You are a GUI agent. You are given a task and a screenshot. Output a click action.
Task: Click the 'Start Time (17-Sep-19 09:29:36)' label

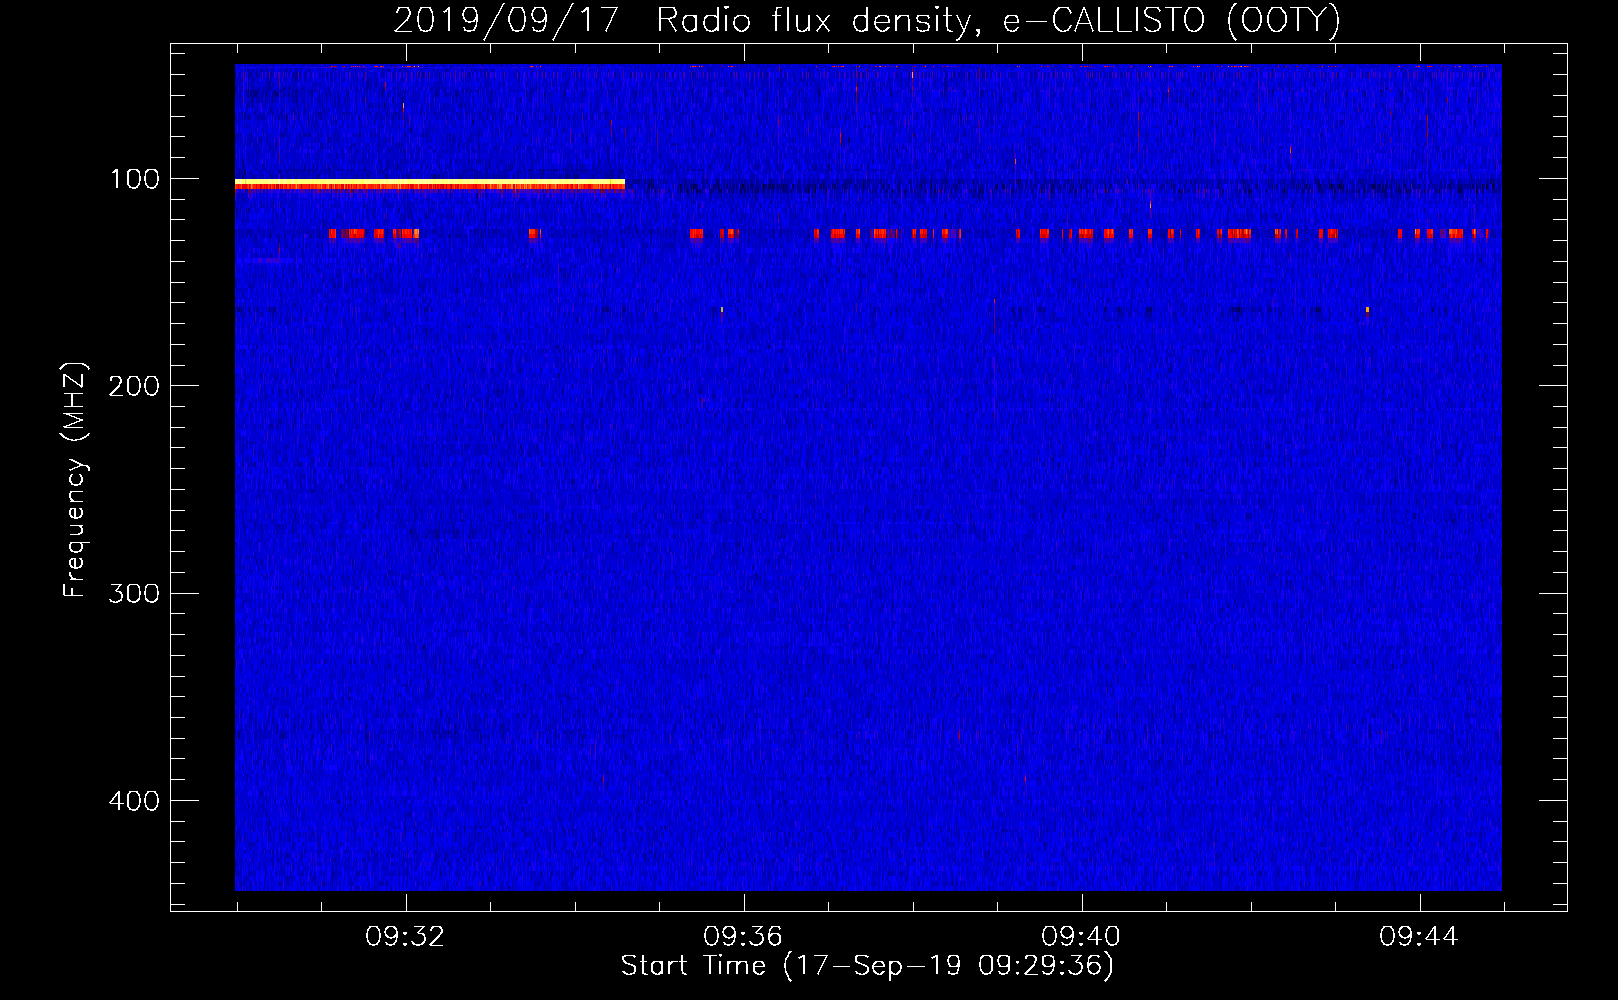(x=867, y=966)
